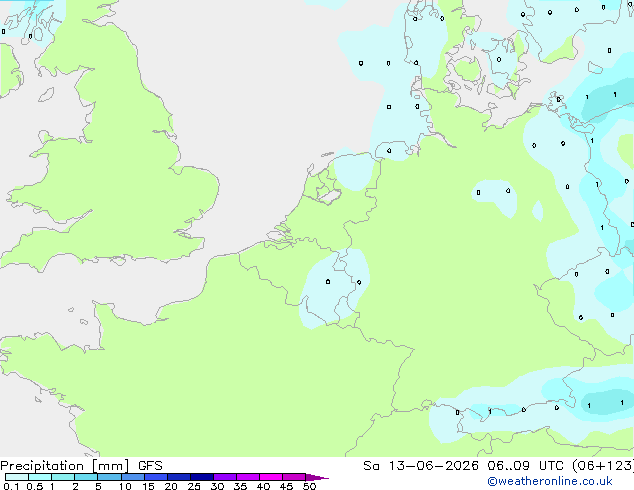Click the 1 mm legend color swatch
The image size is (634, 490).
63,477
